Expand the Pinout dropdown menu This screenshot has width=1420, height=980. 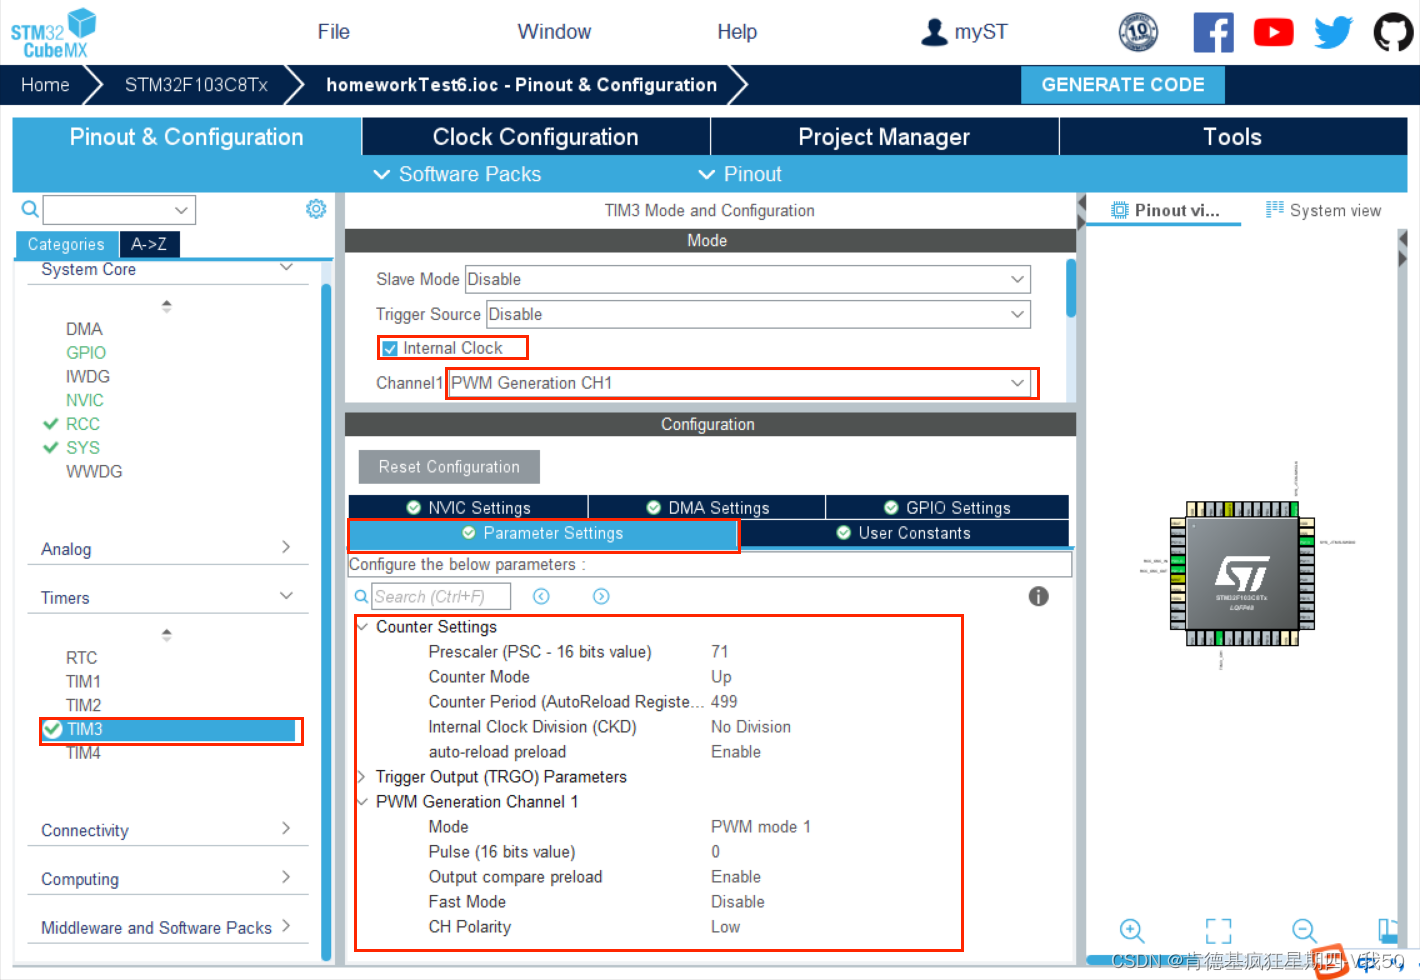(740, 174)
